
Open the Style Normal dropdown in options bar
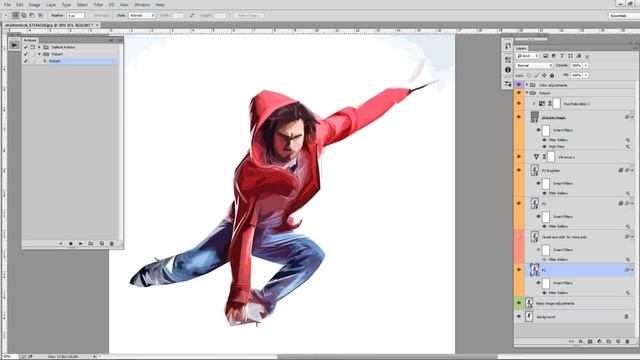142,15
